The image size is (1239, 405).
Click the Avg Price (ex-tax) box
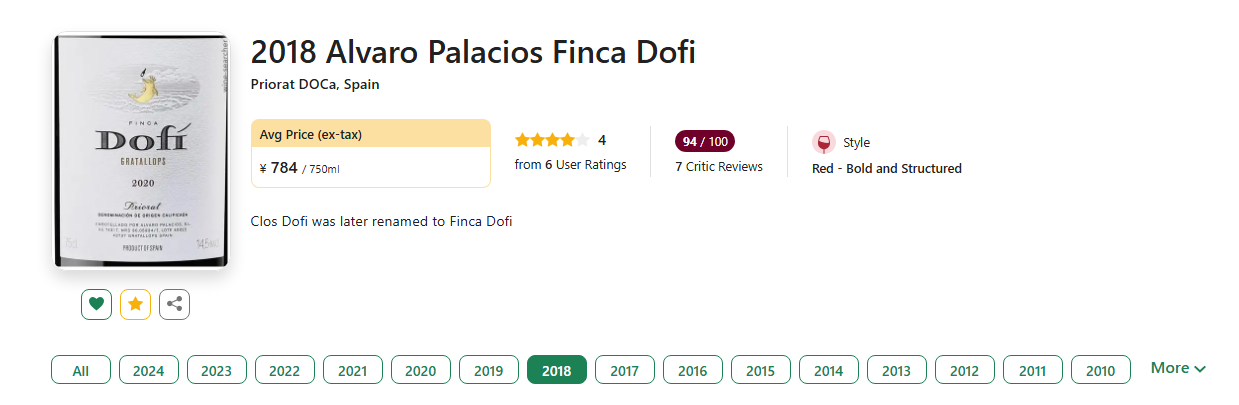click(371, 153)
